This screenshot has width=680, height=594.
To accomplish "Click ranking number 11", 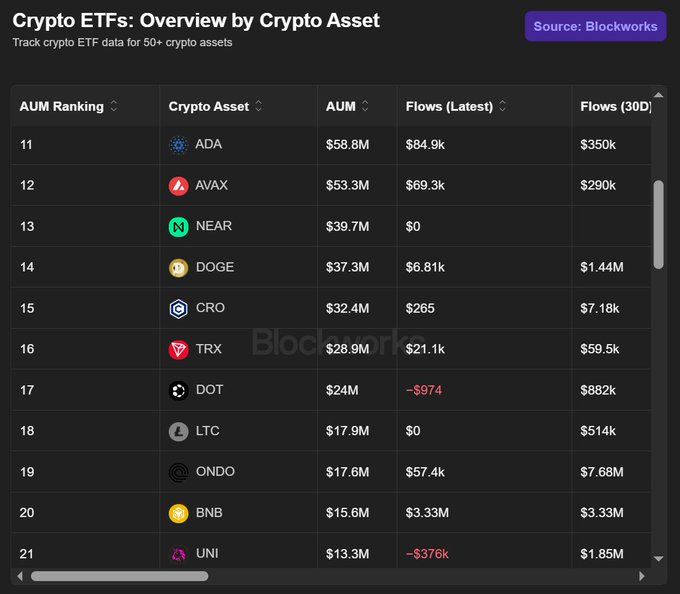I will 26,145.
